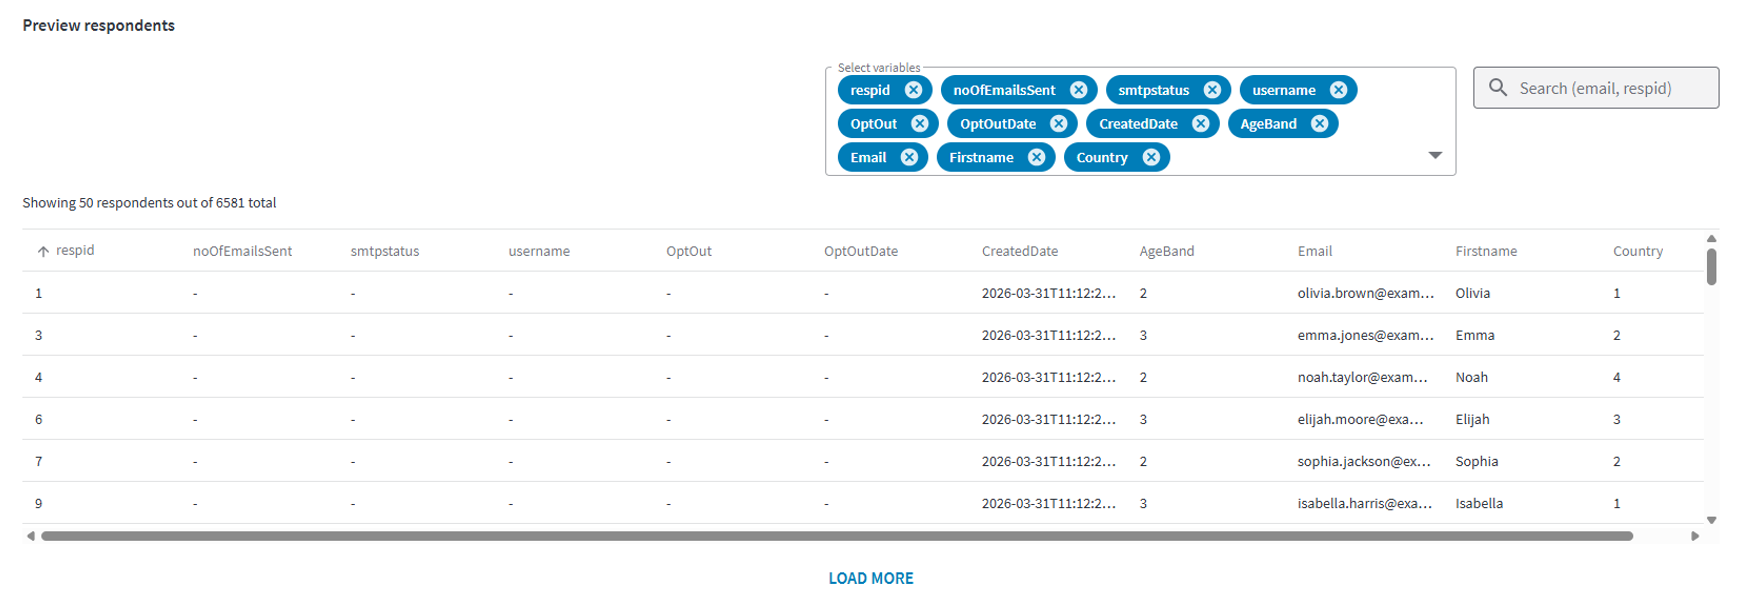Click the Country column header
This screenshot has height=612, width=1744.
(1638, 251)
